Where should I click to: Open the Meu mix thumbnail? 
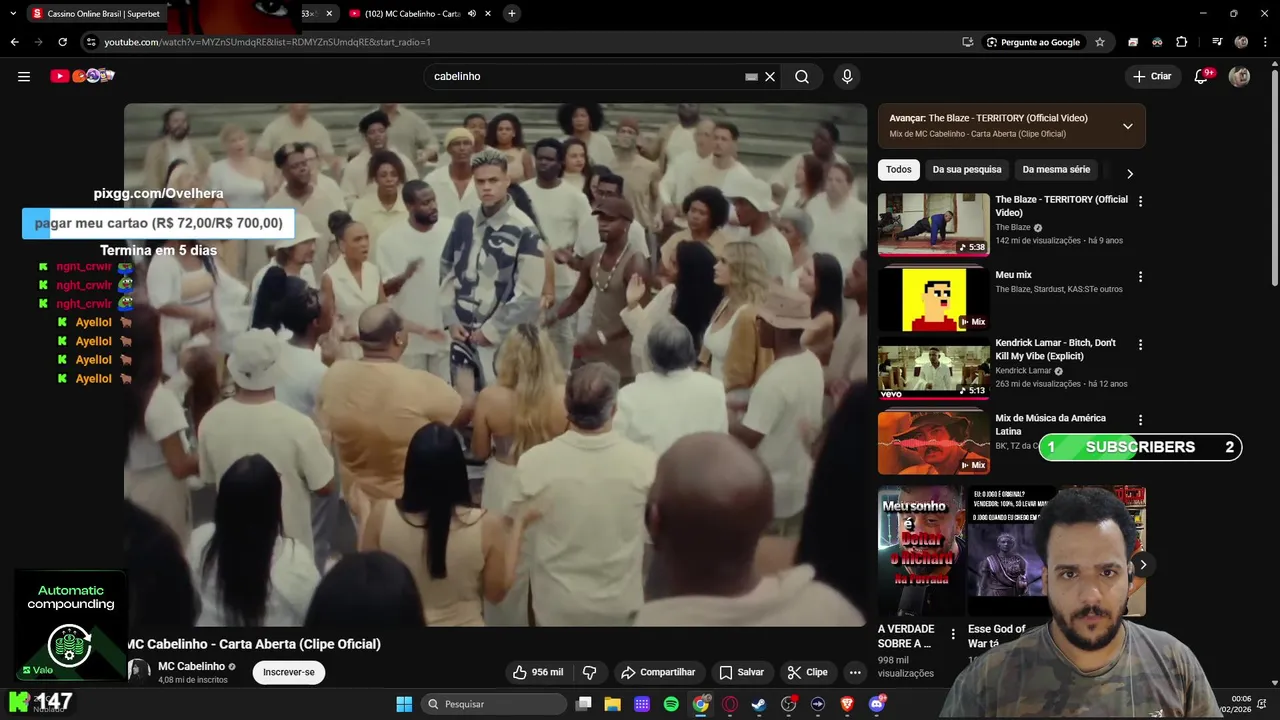[934, 299]
